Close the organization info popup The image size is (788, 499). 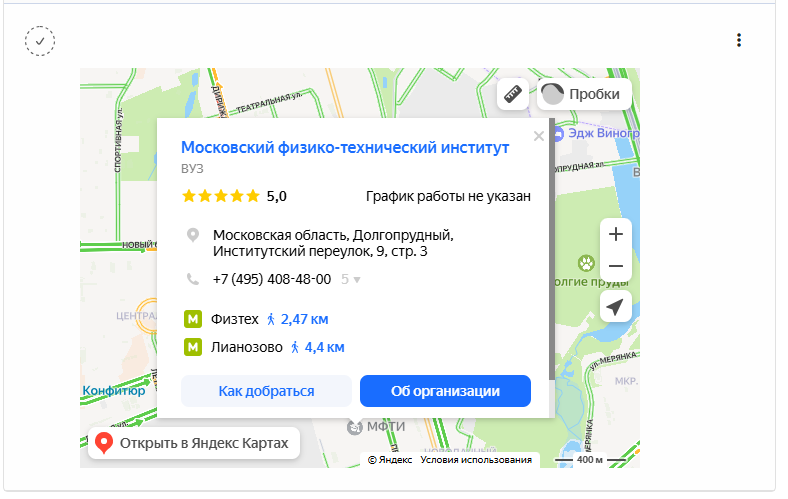539,136
